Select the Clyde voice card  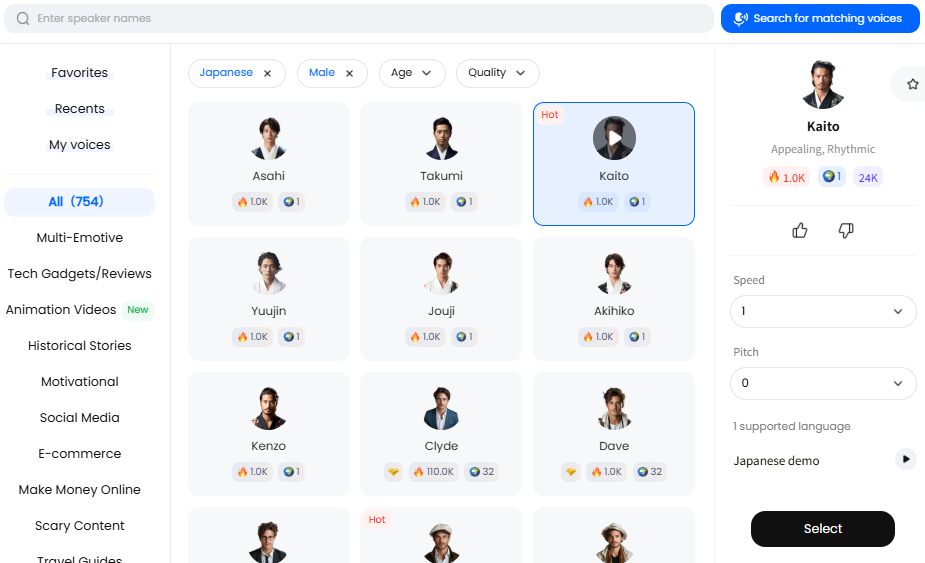[x=441, y=434]
